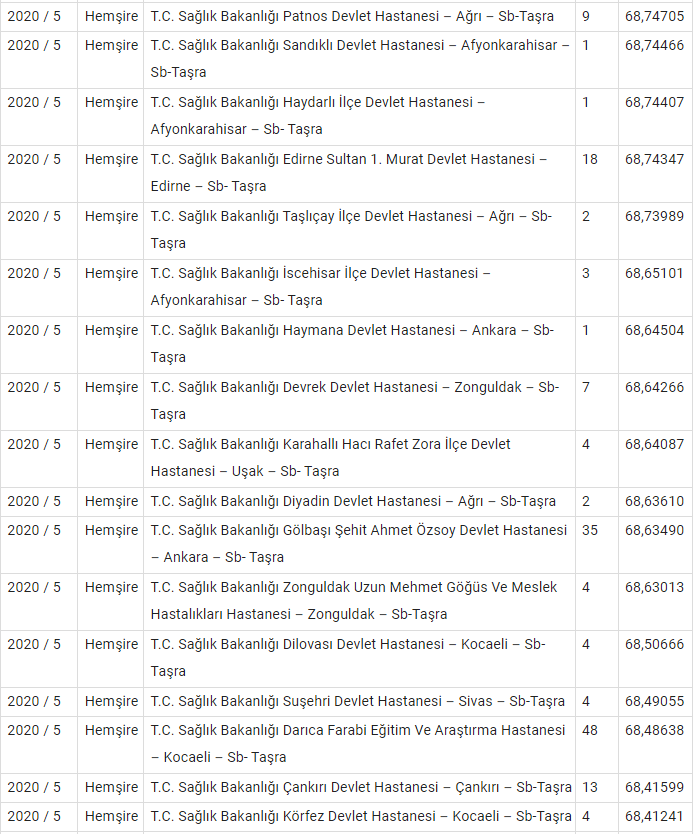Select score value 68,41241
This screenshot has width=693, height=834.
coord(654,816)
